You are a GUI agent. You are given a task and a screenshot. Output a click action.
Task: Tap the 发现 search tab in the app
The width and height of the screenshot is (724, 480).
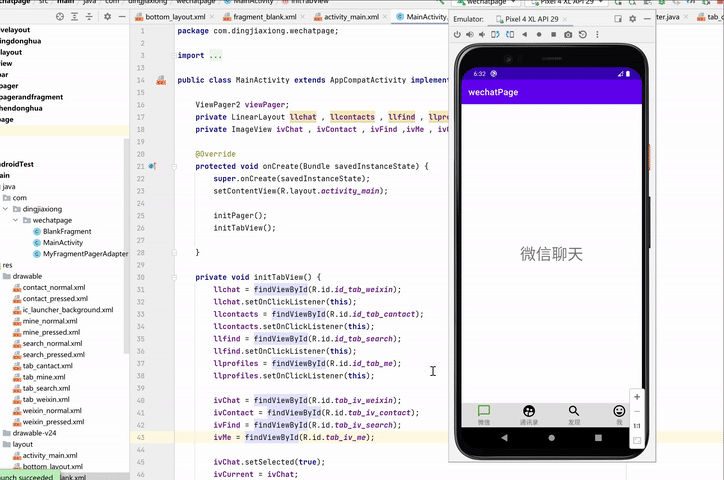[574, 414]
